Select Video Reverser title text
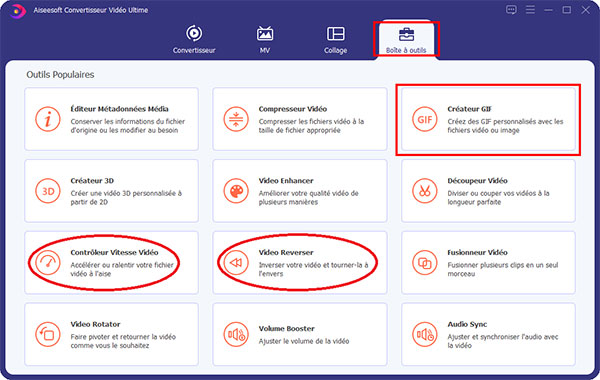600x380 pixels. click(286, 253)
